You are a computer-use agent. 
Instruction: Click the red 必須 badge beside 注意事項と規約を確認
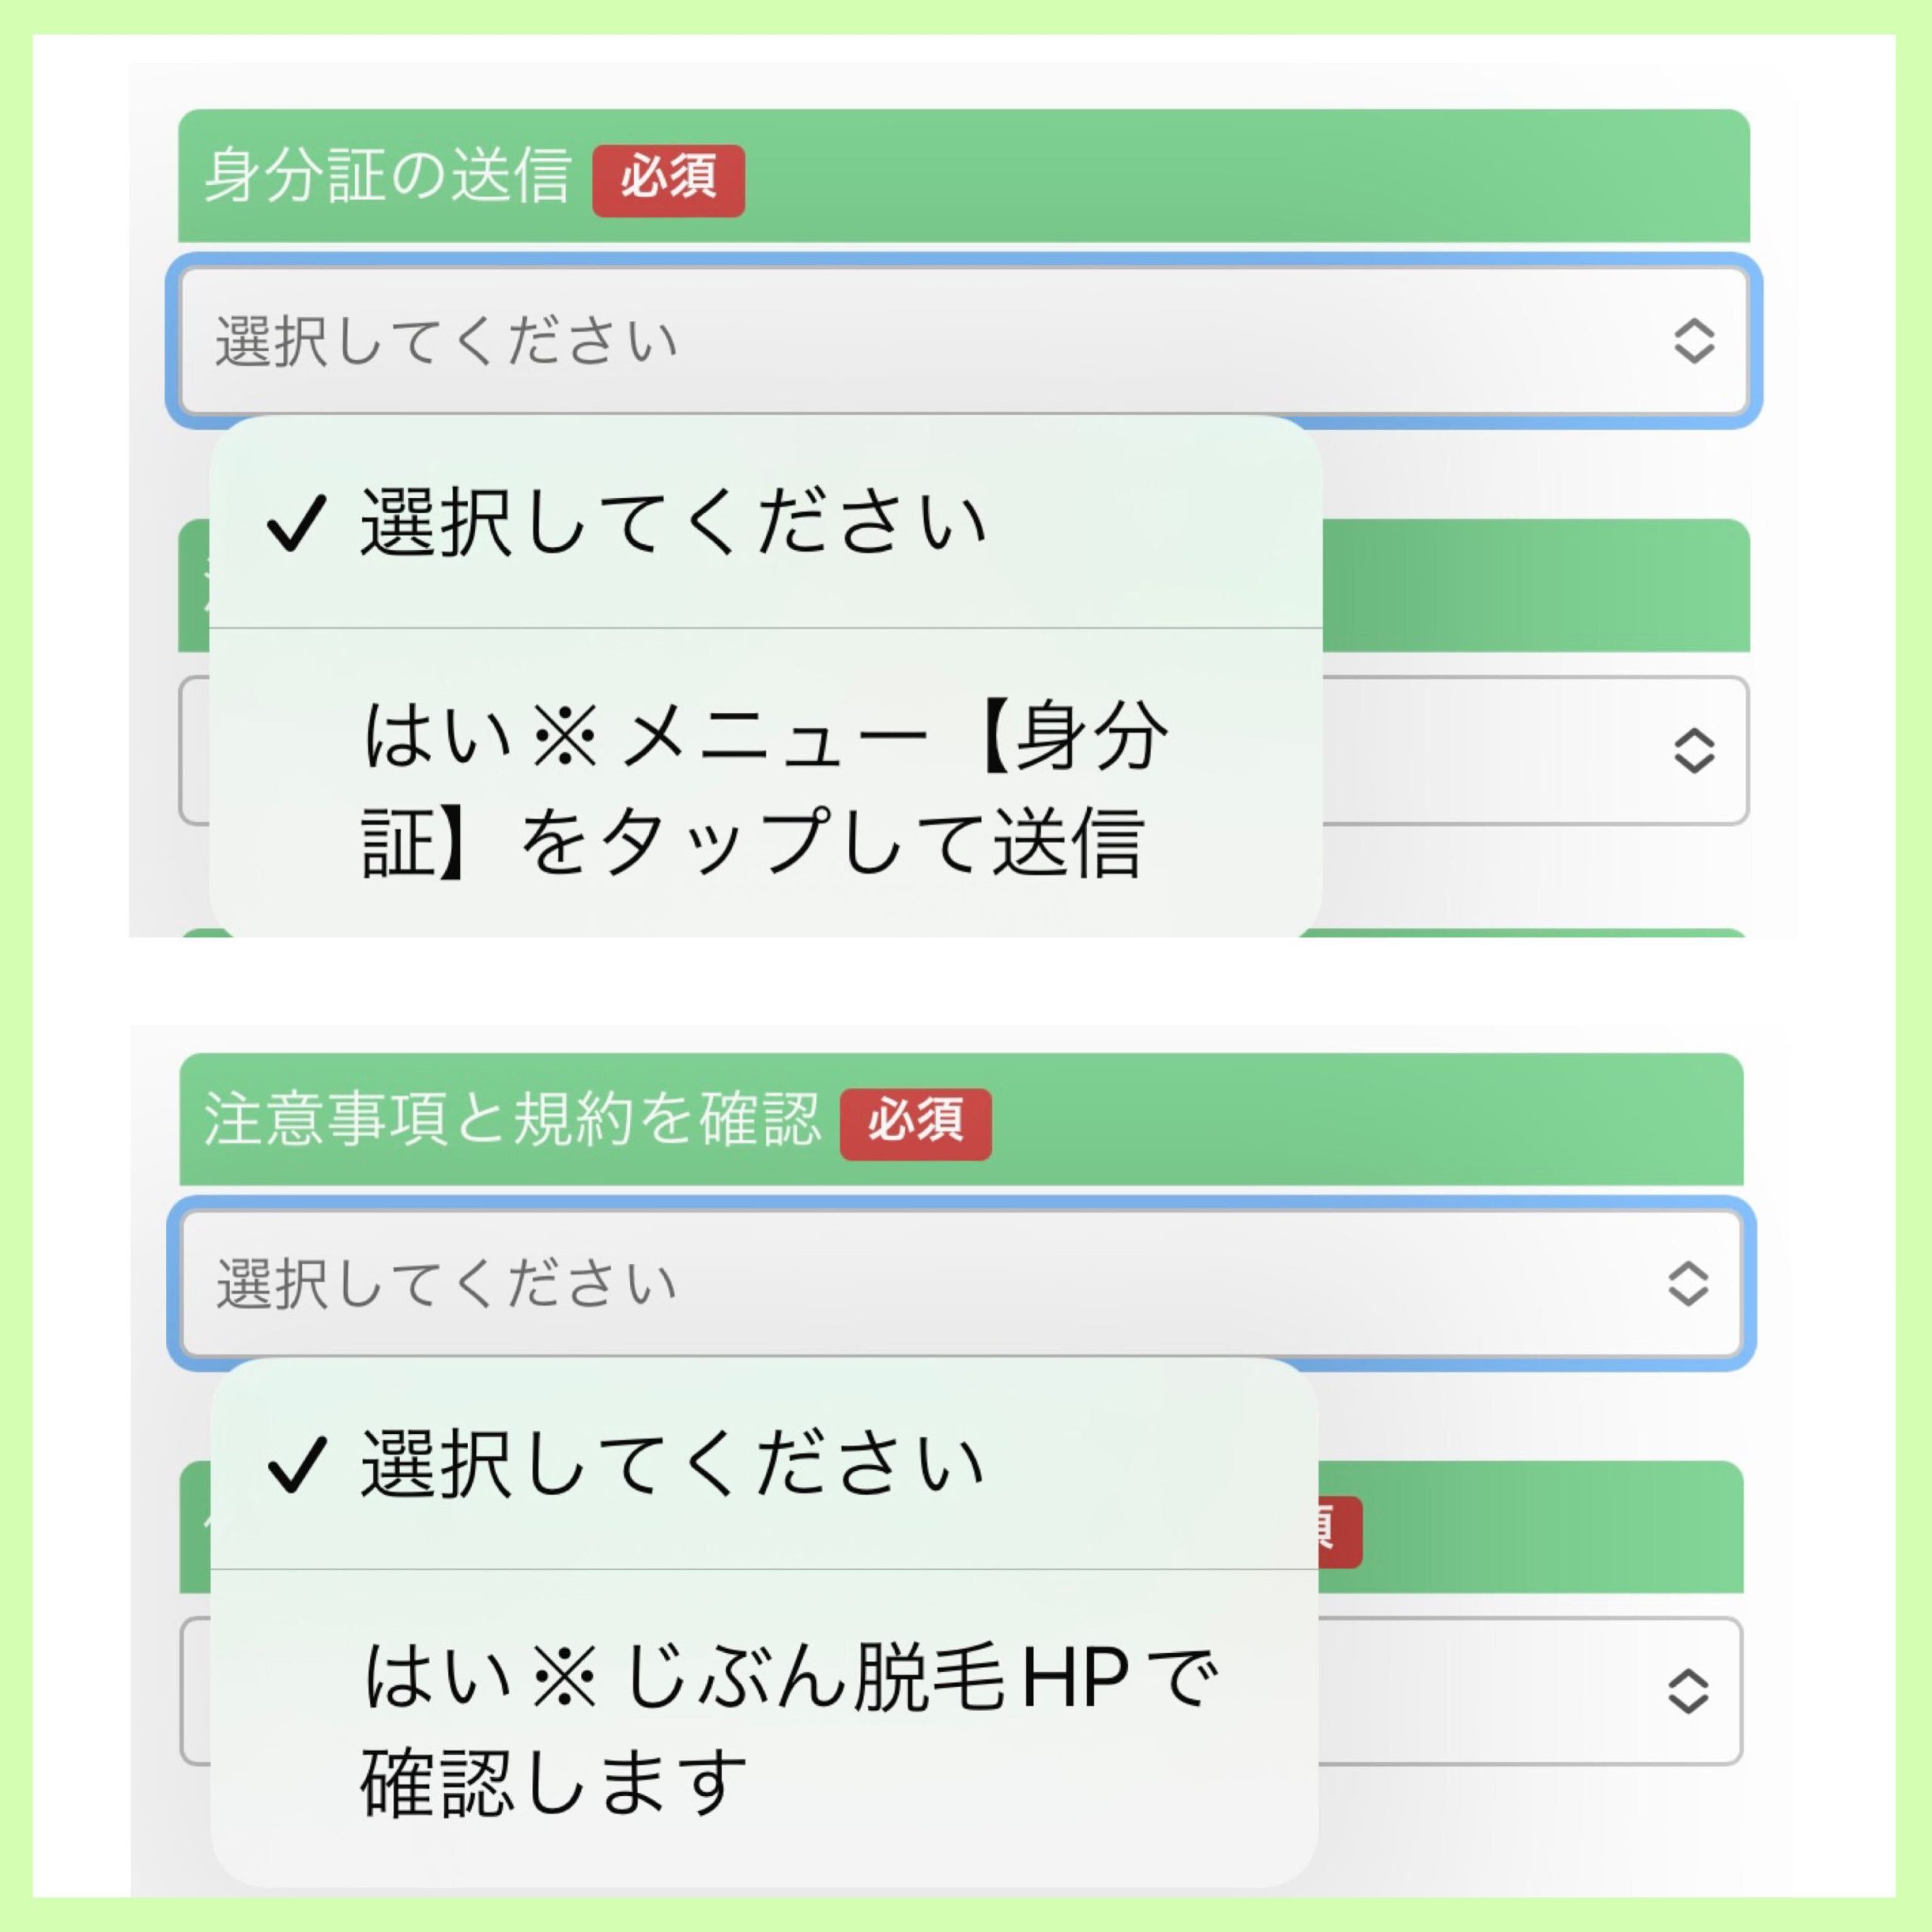click(x=915, y=1124)
